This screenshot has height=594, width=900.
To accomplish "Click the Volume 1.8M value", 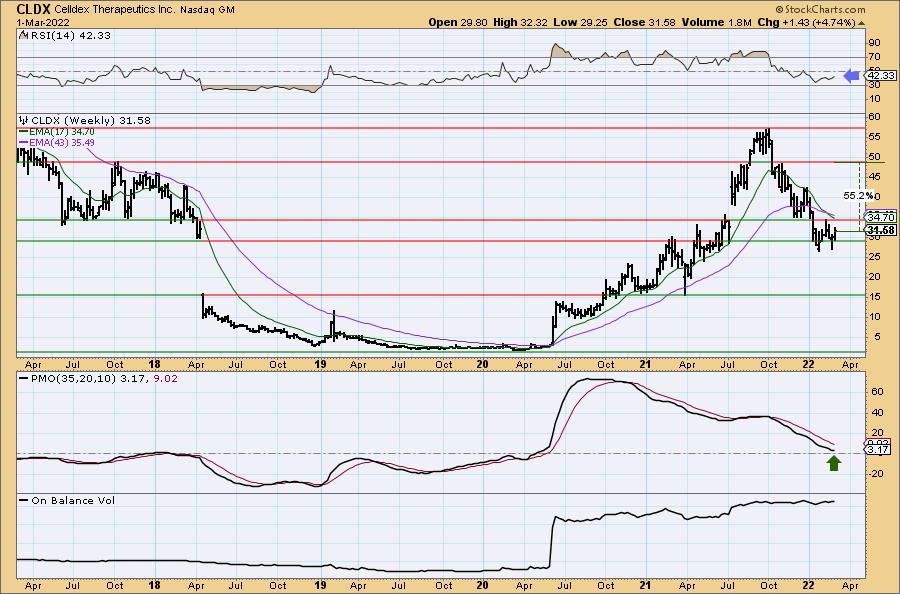I will click(717, 22).
